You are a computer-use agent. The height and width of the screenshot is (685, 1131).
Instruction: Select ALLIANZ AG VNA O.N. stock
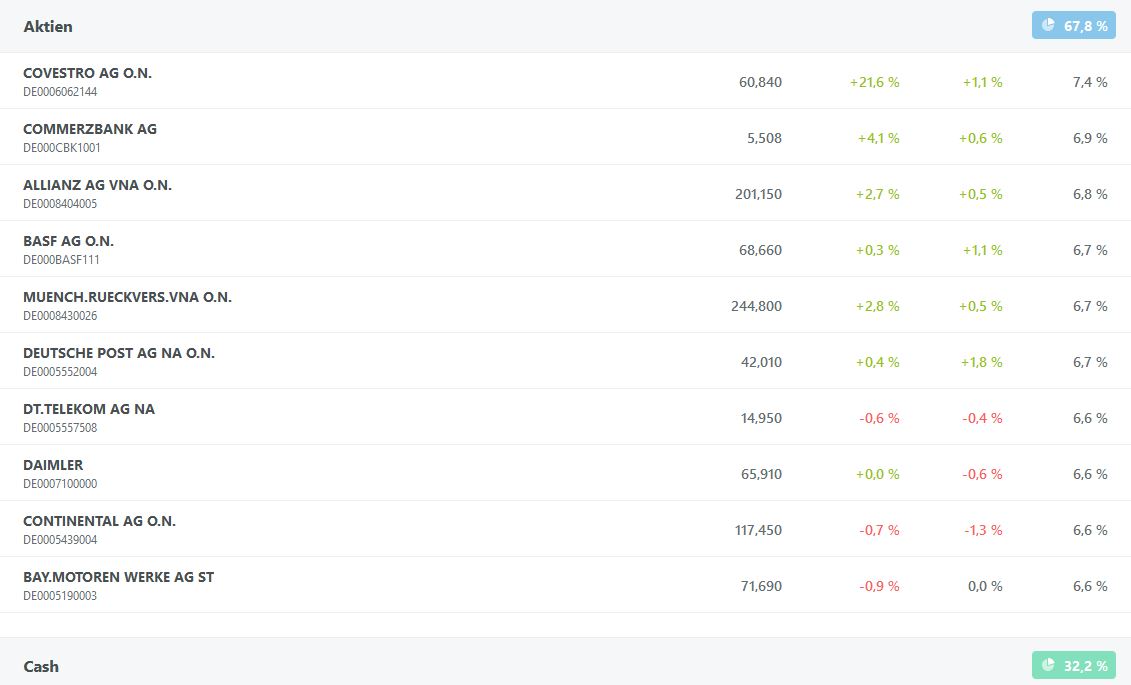coord(97,185)
